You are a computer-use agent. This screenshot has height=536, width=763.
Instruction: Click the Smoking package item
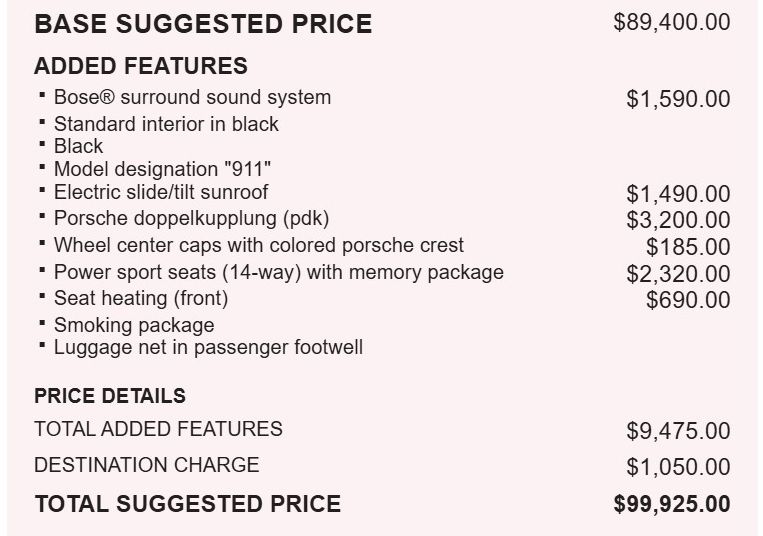(x=134, y=325)
